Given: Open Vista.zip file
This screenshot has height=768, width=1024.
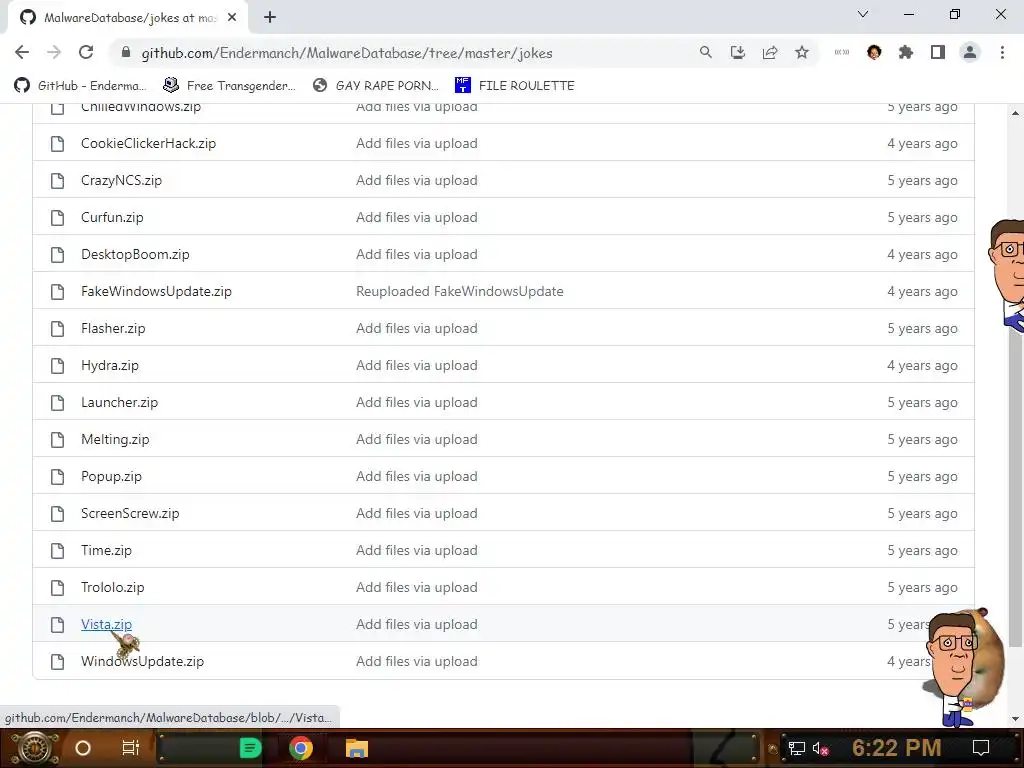Looking at the screenshot, I should 106,625.
